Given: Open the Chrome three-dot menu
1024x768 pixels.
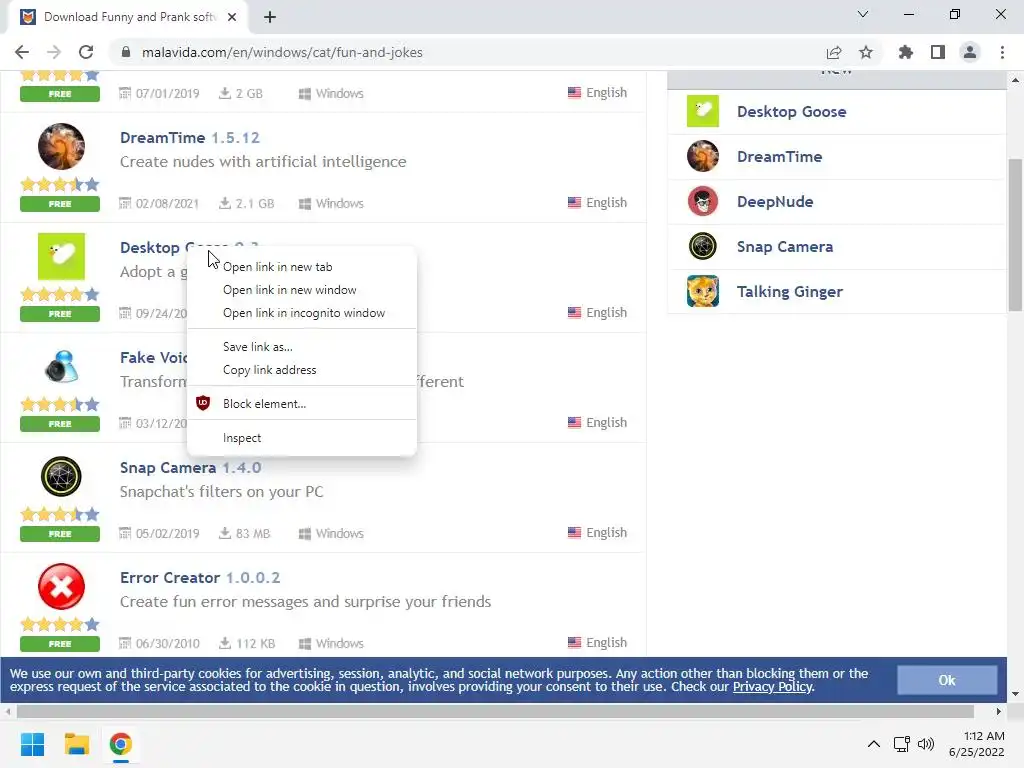Looking at the screenshot, I should pos(1002,52).
